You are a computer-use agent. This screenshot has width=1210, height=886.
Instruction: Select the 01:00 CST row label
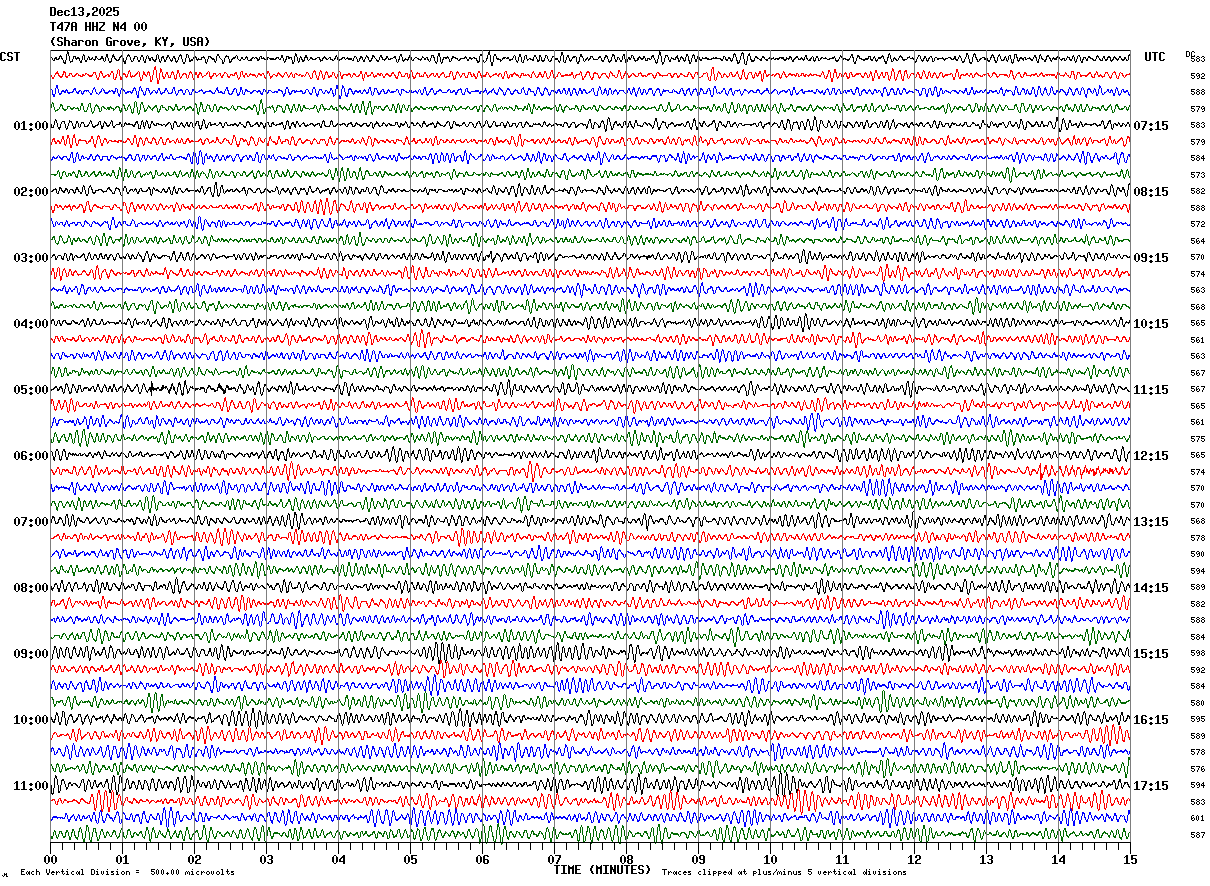point(31,126)
